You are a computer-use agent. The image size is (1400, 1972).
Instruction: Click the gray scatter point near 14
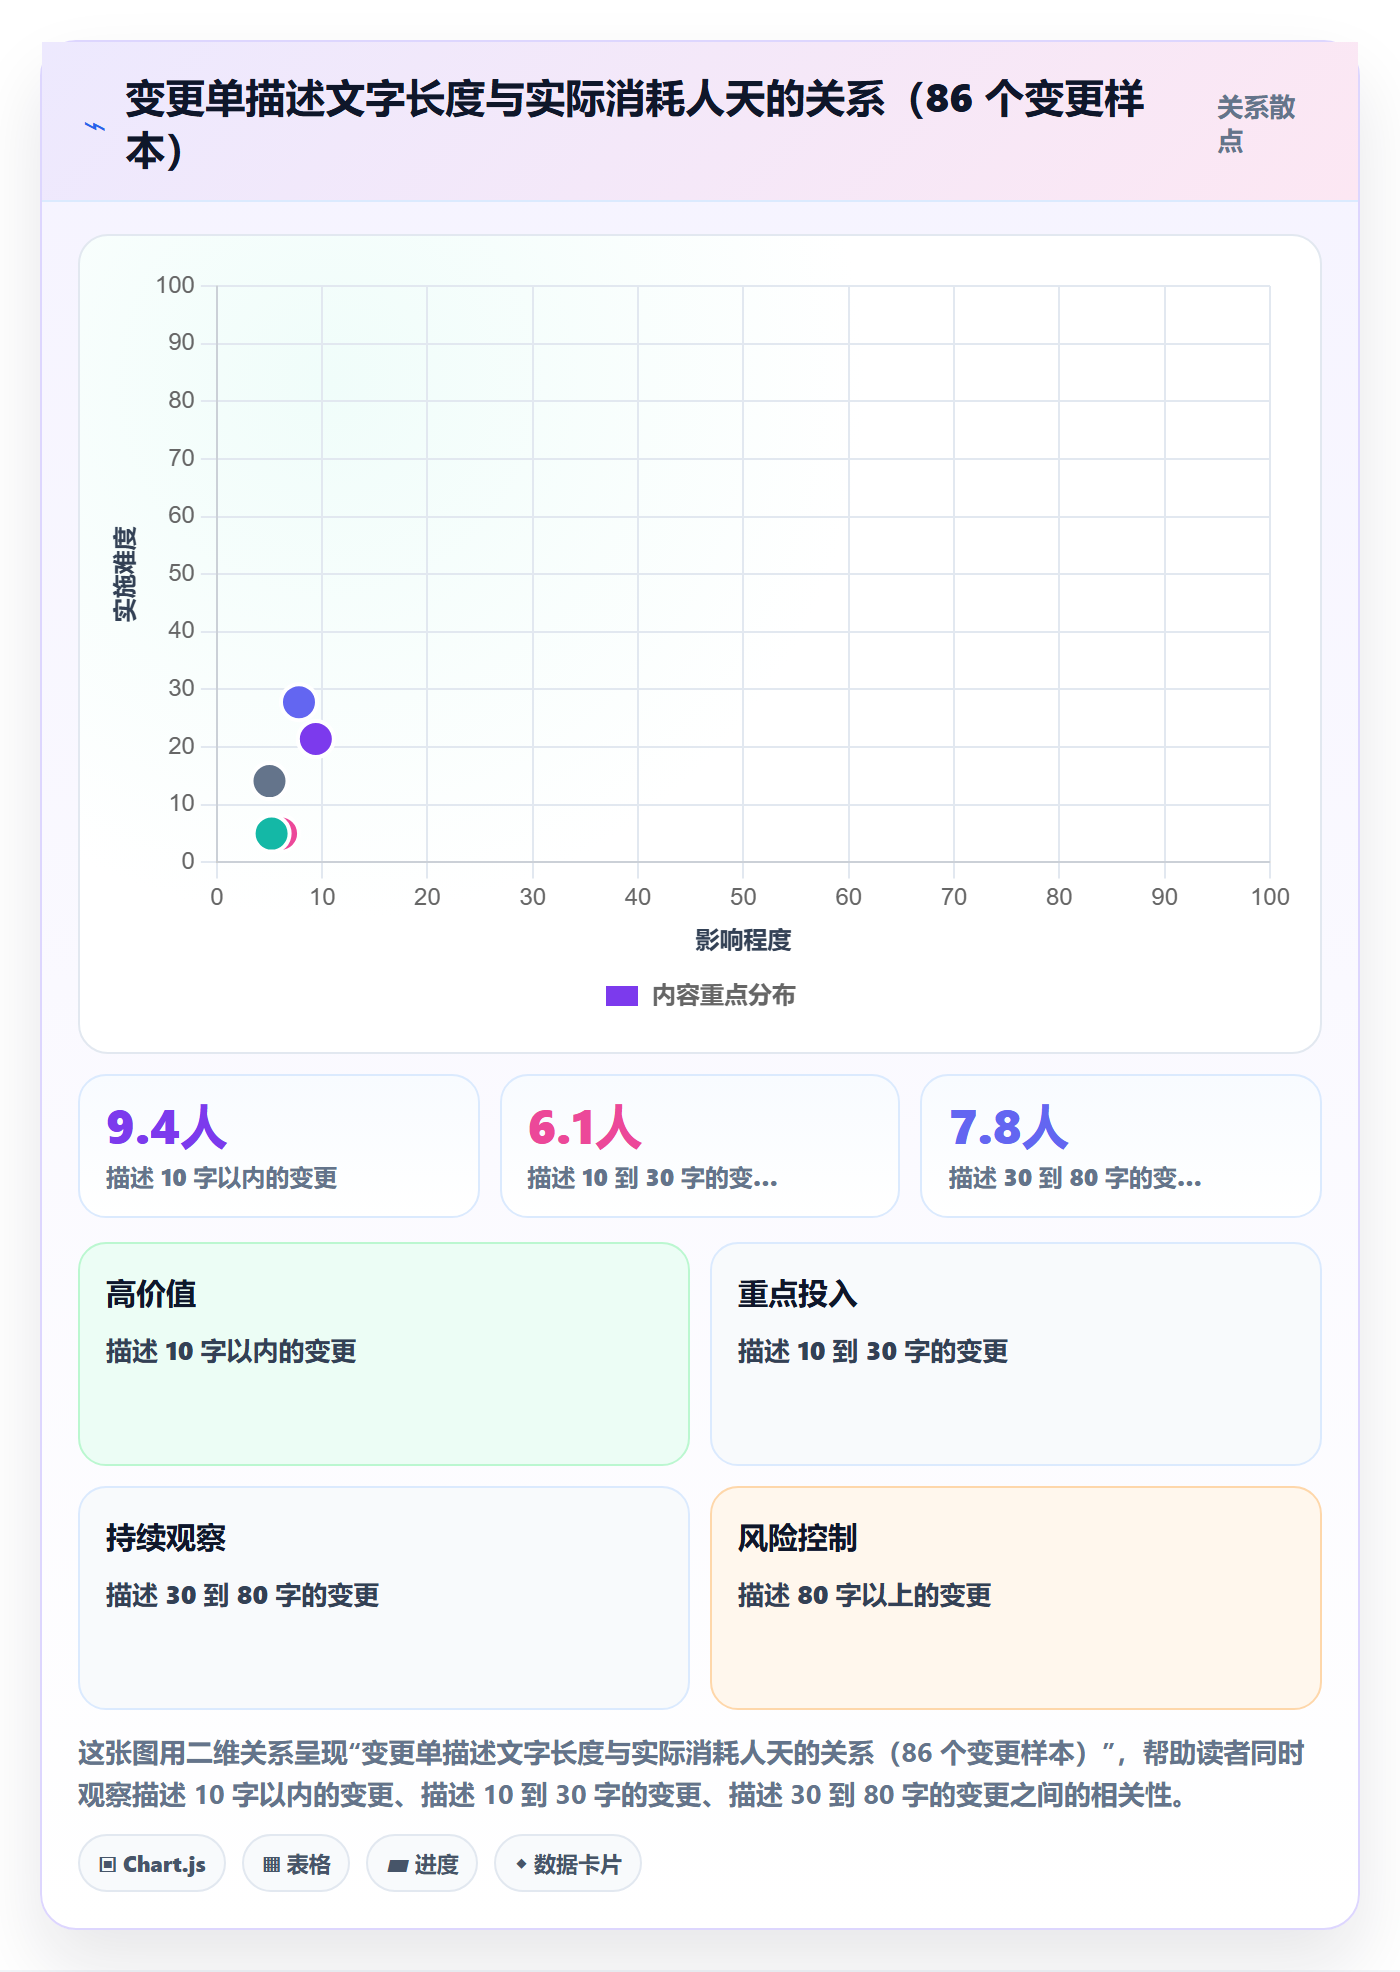(269, 781)
